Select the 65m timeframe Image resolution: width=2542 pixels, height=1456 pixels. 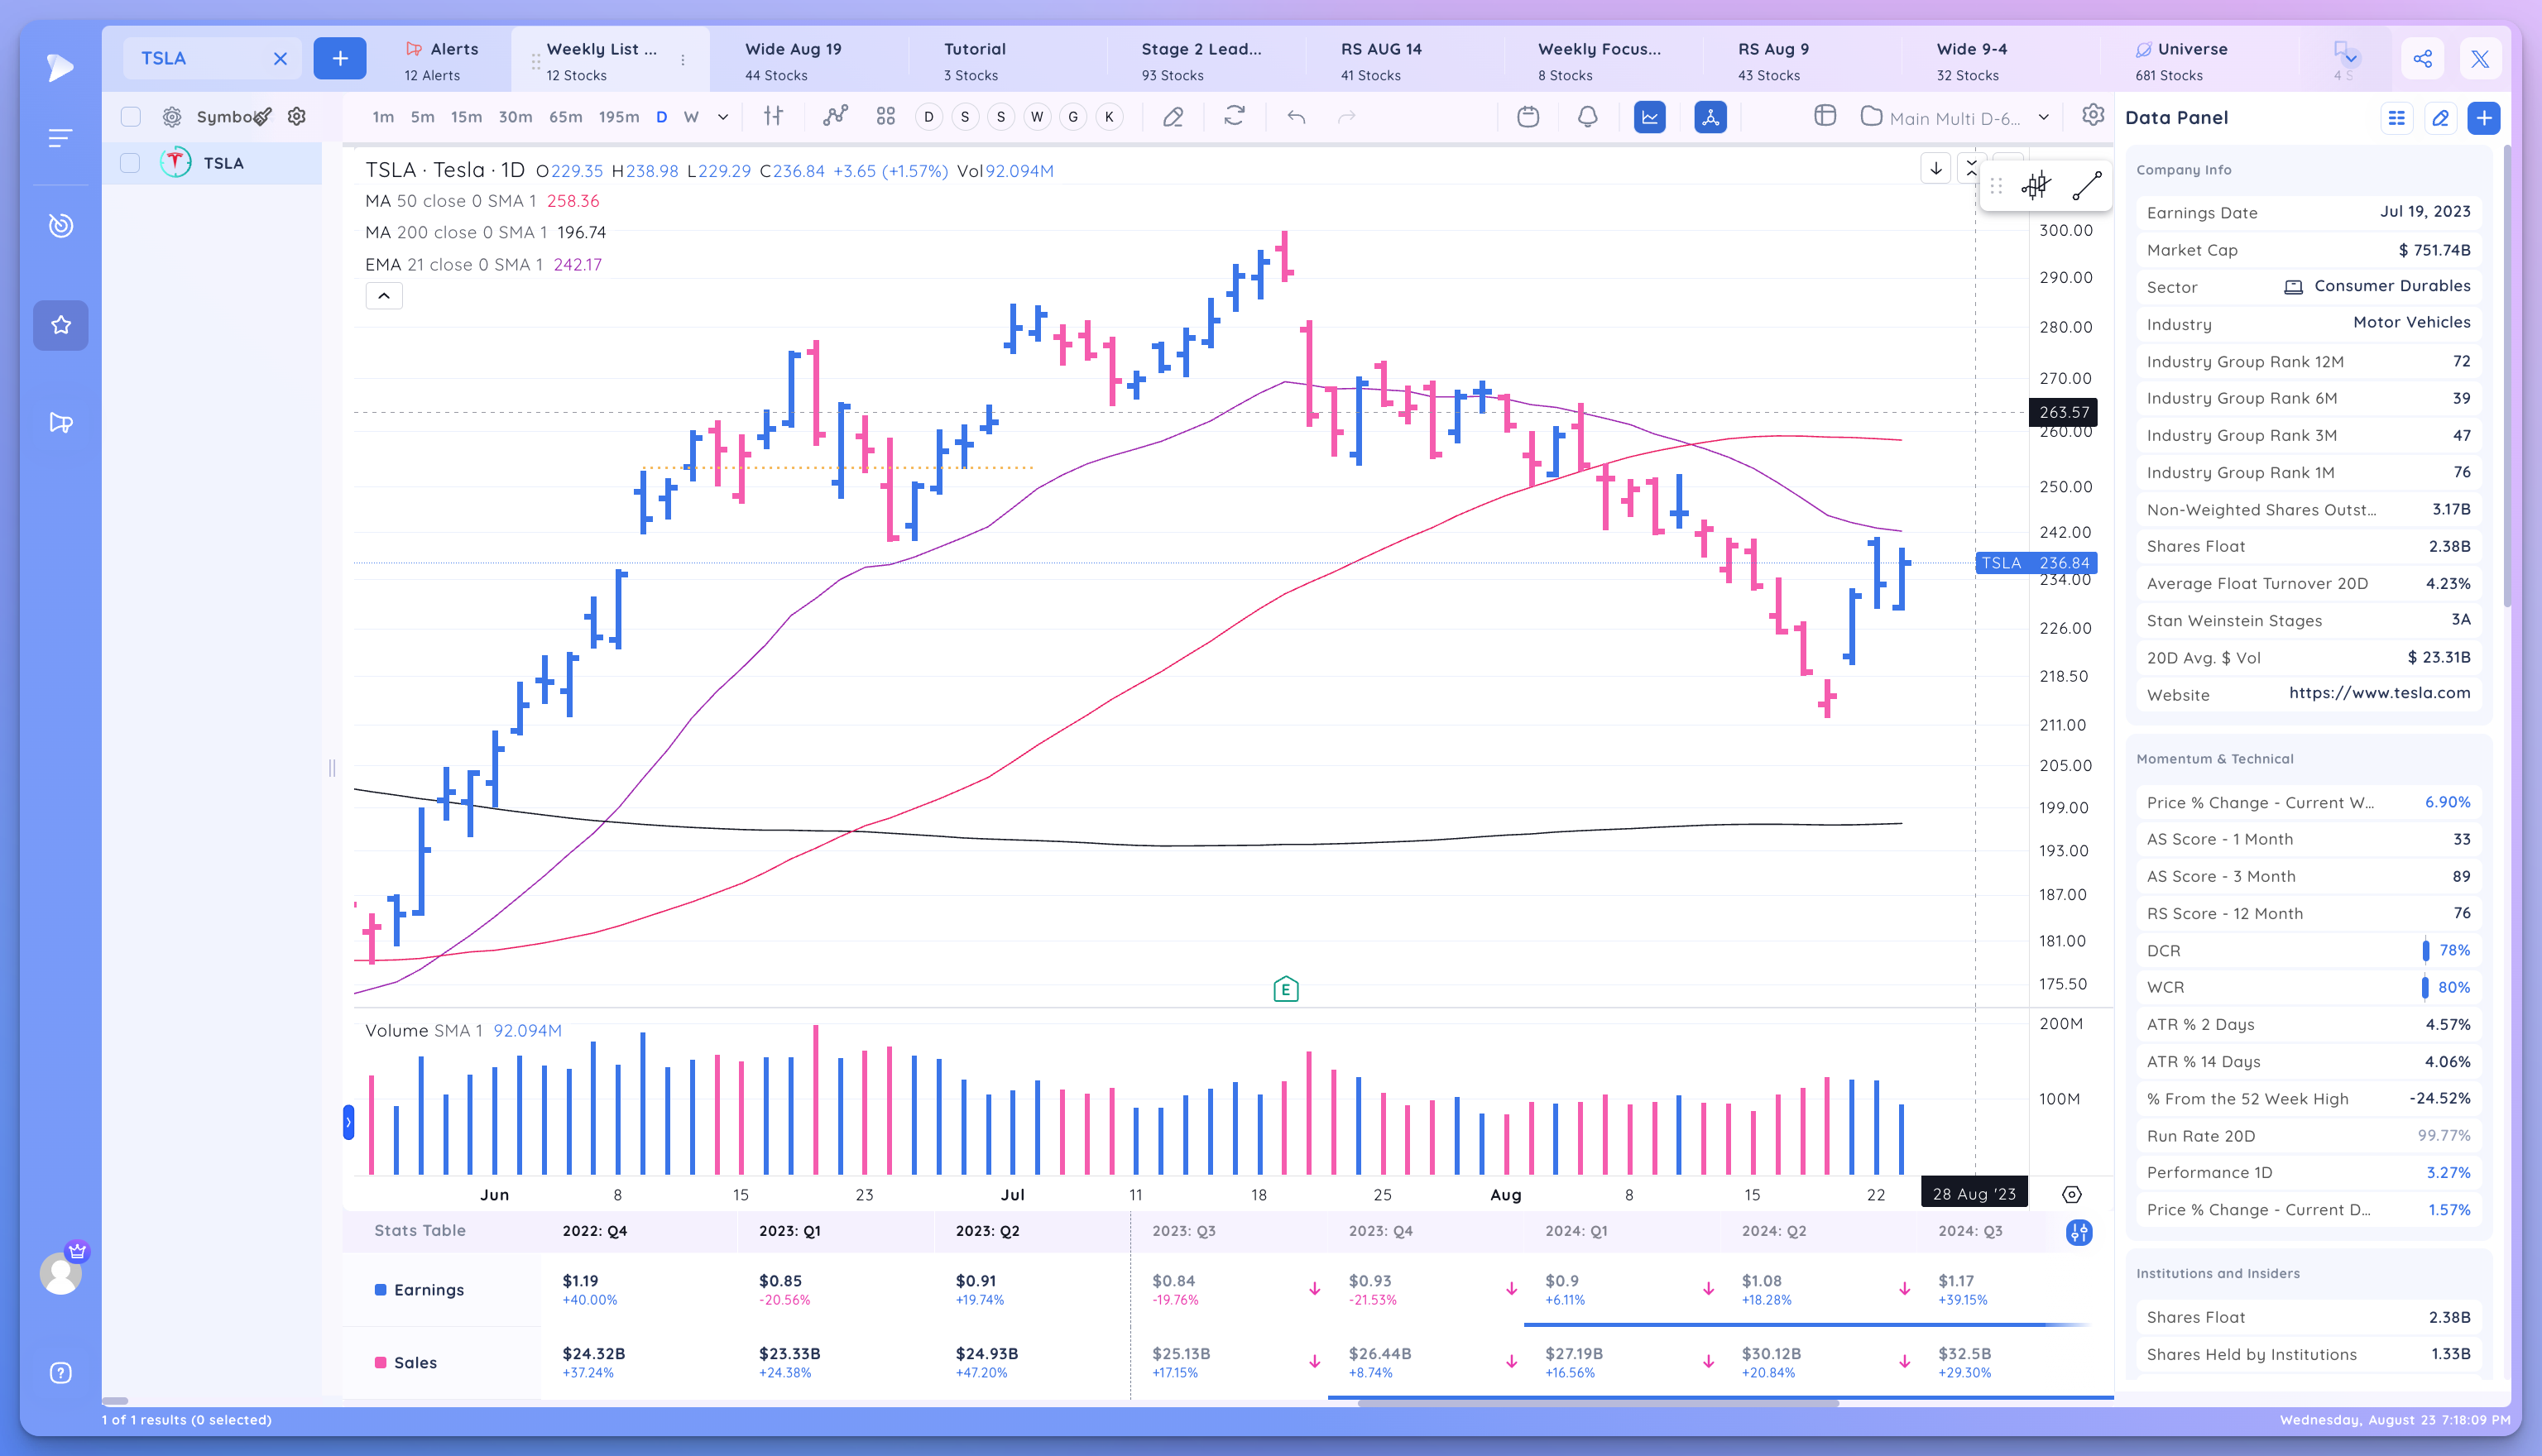pos(565,117)
